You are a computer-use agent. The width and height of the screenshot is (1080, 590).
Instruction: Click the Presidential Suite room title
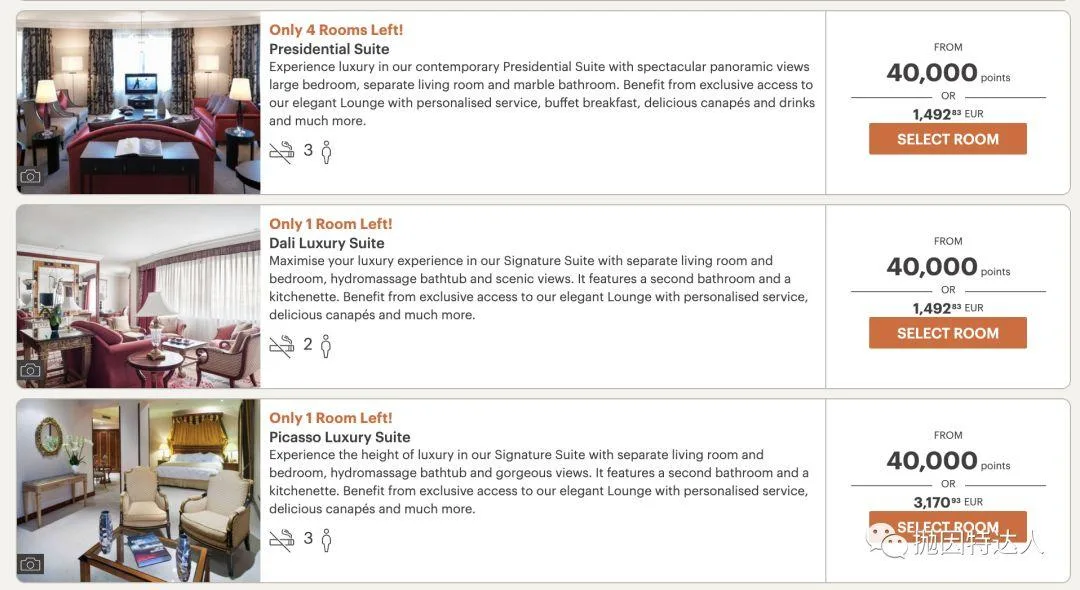pos(329,49)
